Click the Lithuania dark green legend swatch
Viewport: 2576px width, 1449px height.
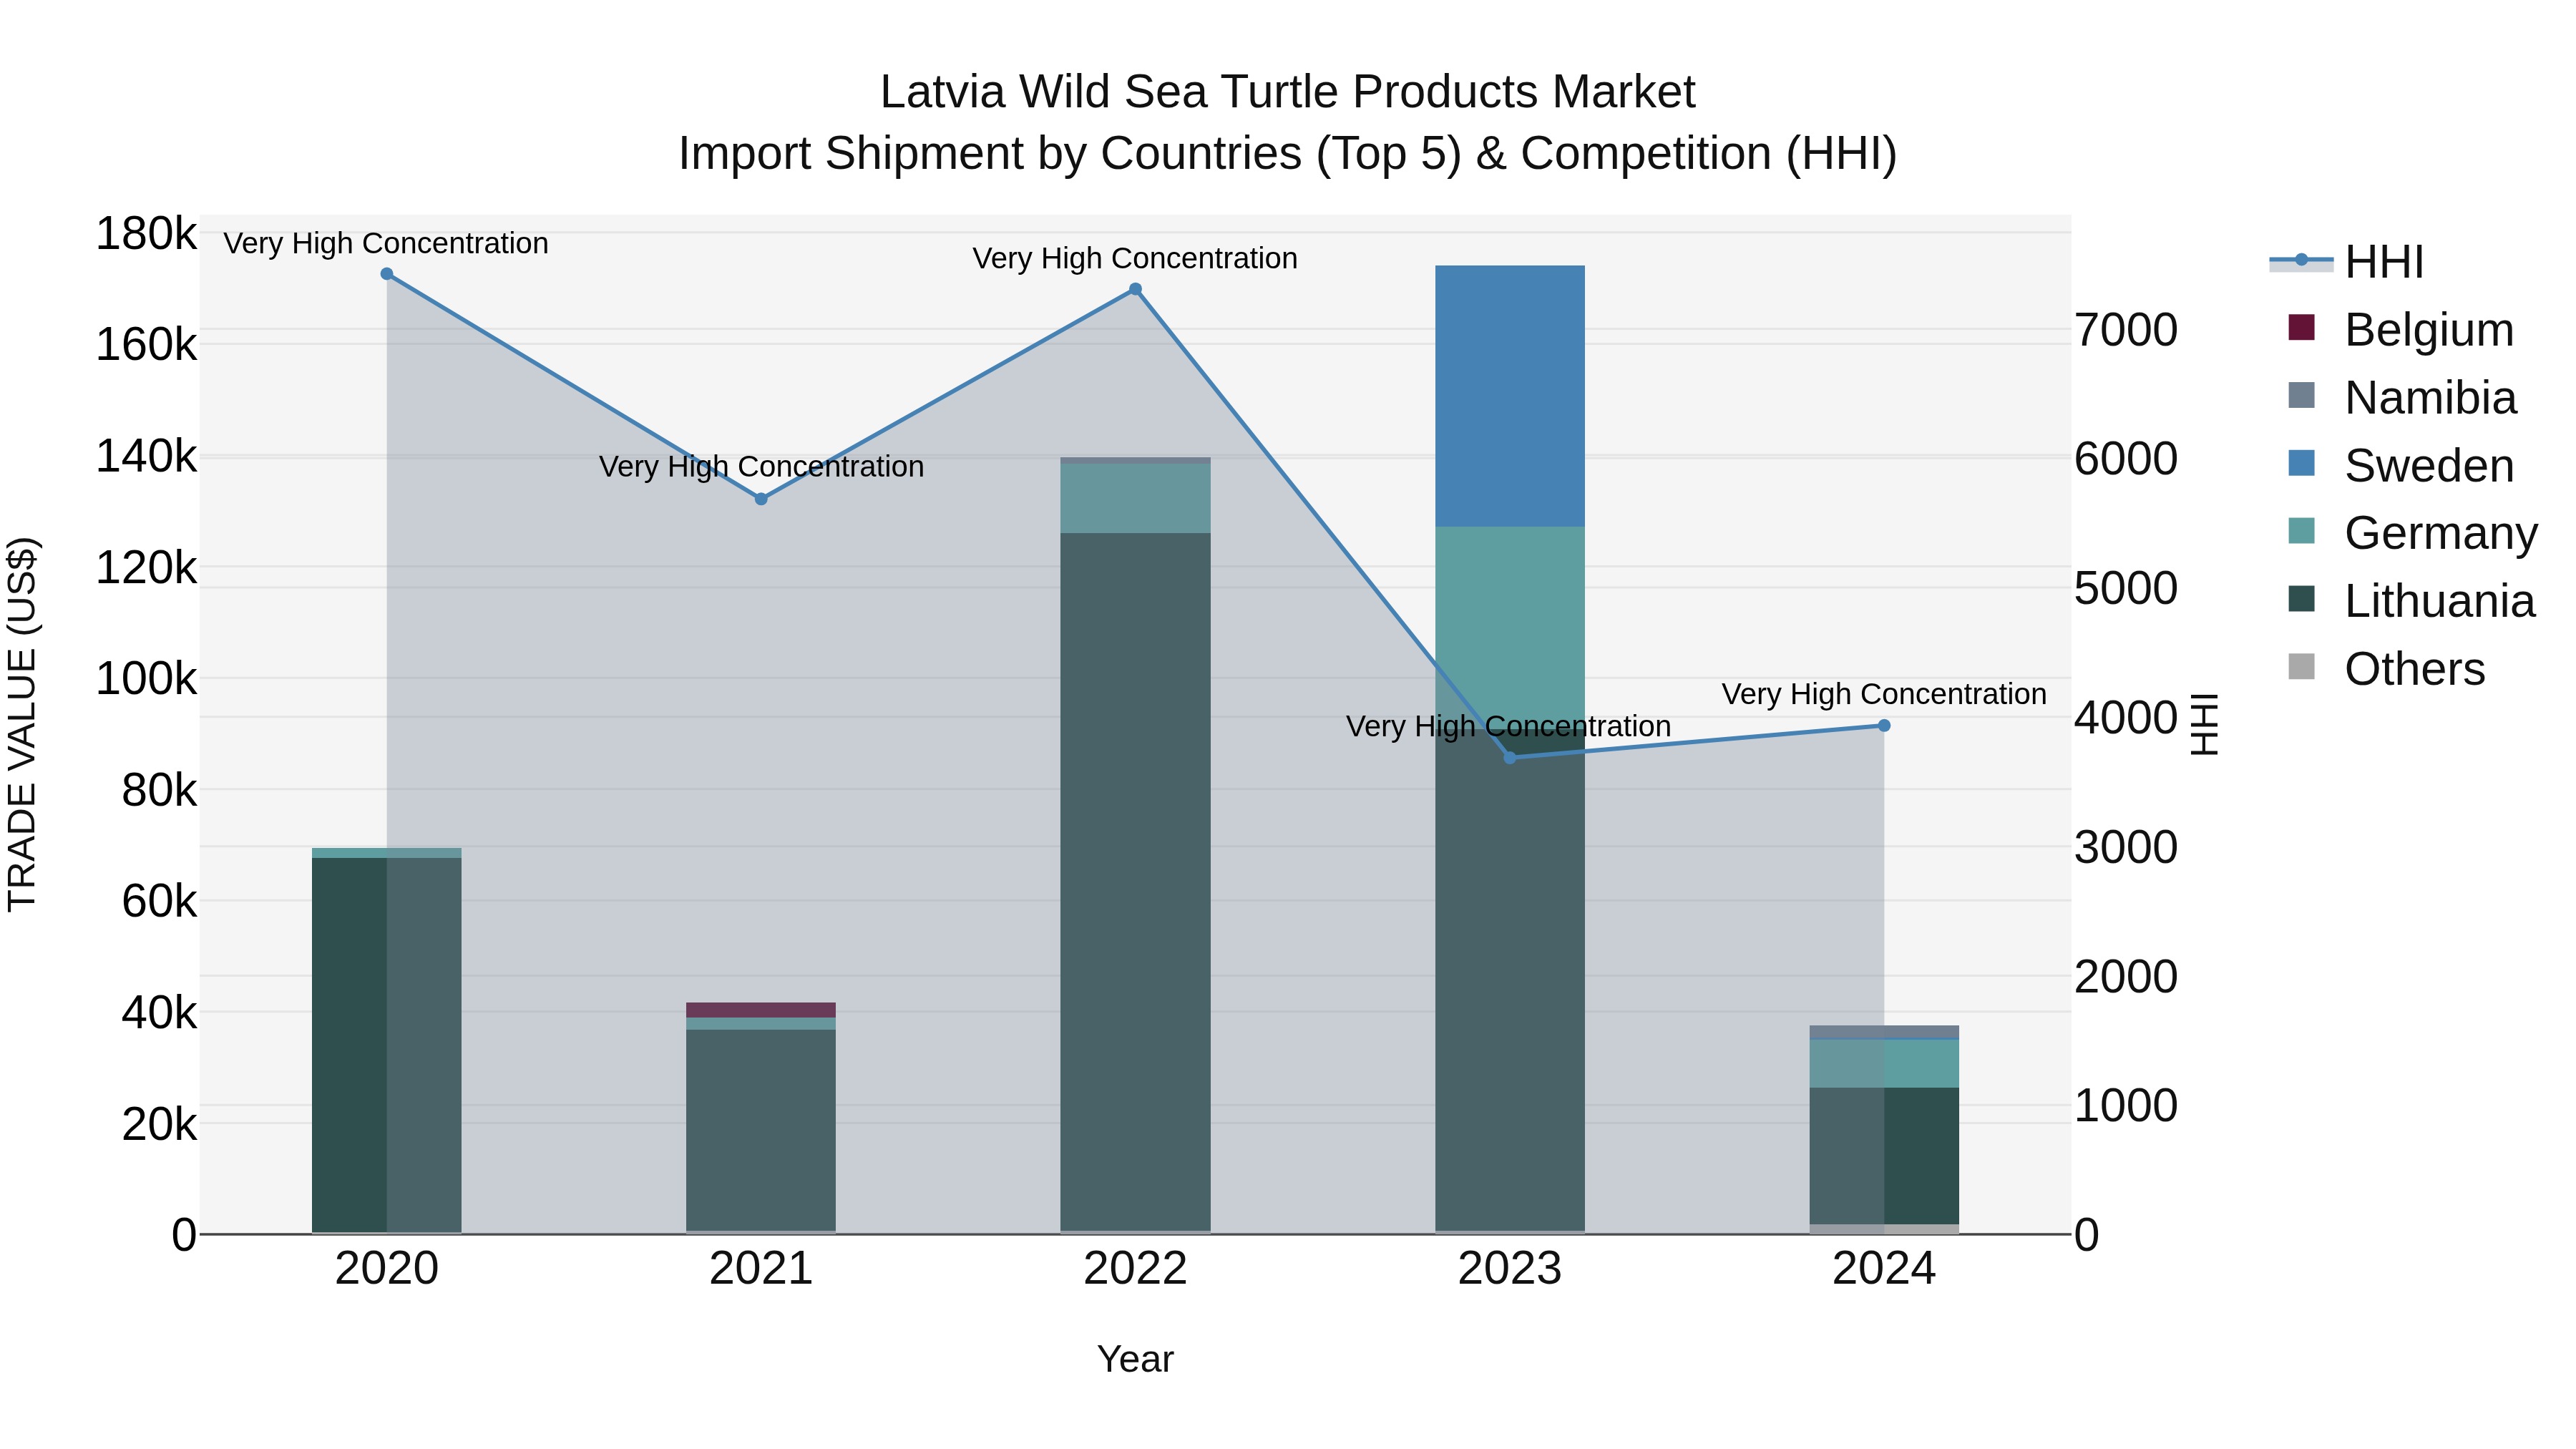coord(2301,598)
